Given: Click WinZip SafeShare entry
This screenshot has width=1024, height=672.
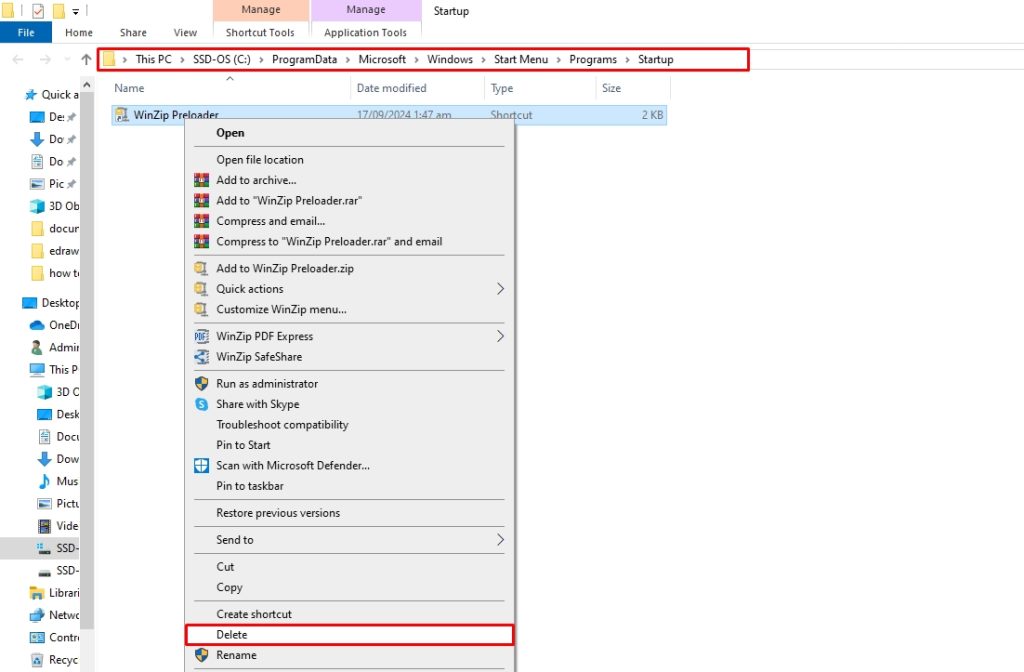Looking at the screenshot, I should 349,357.
